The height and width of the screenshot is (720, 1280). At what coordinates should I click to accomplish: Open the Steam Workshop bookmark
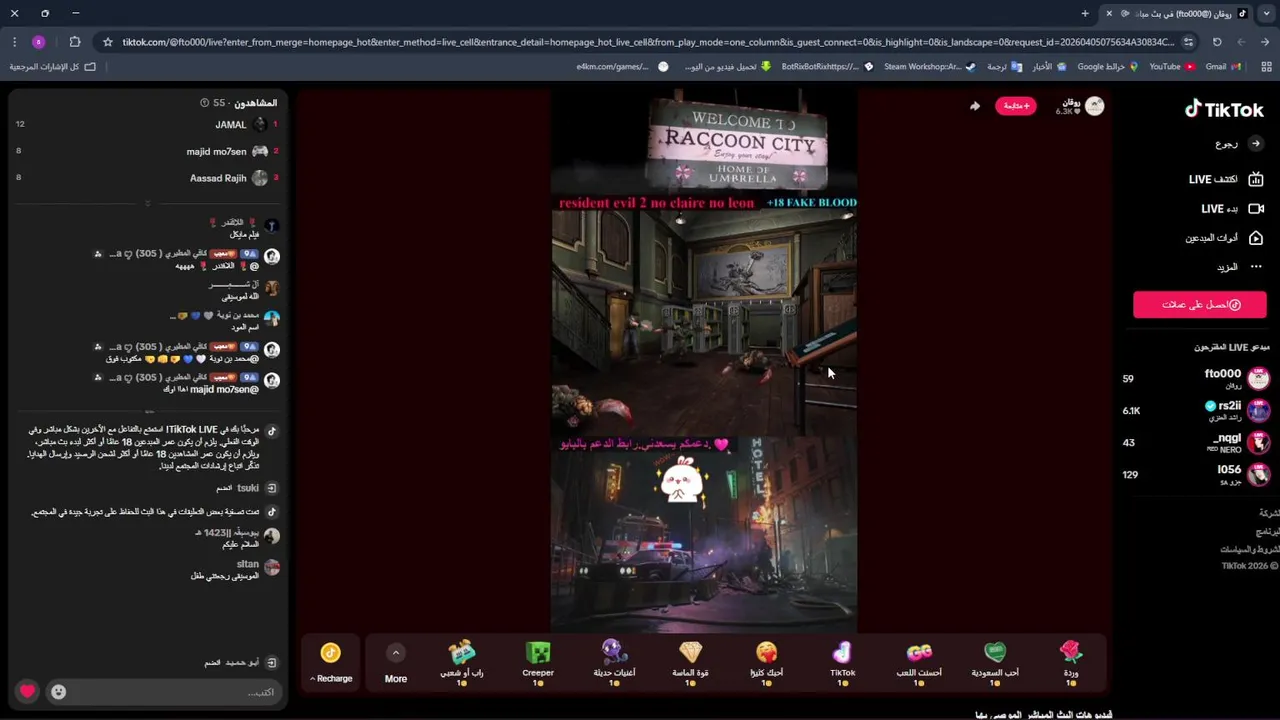(930, 67)
